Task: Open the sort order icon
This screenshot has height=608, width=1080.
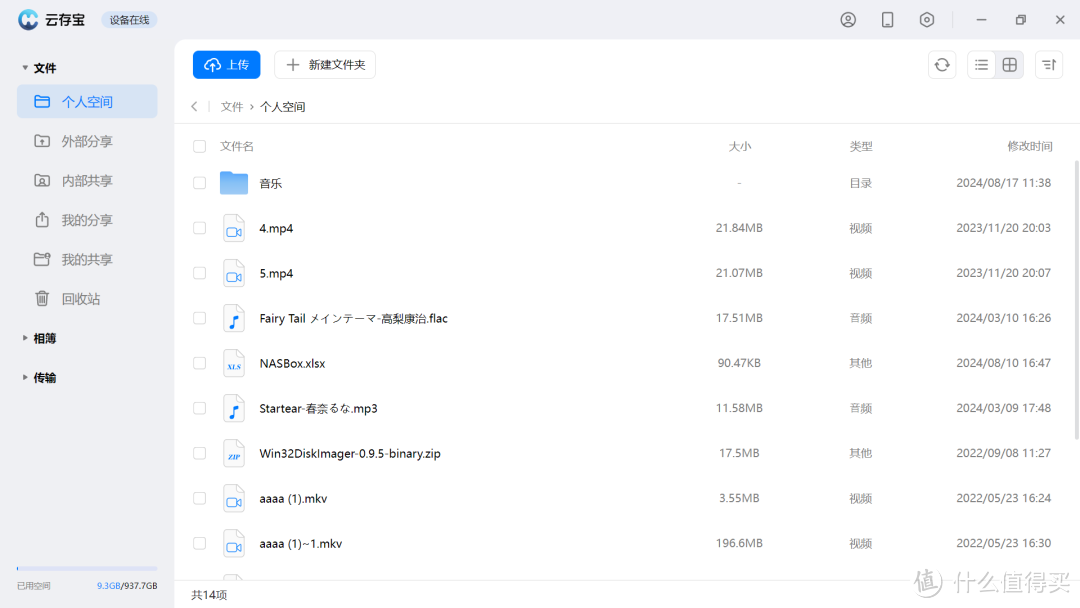Action: point(1048,64)
